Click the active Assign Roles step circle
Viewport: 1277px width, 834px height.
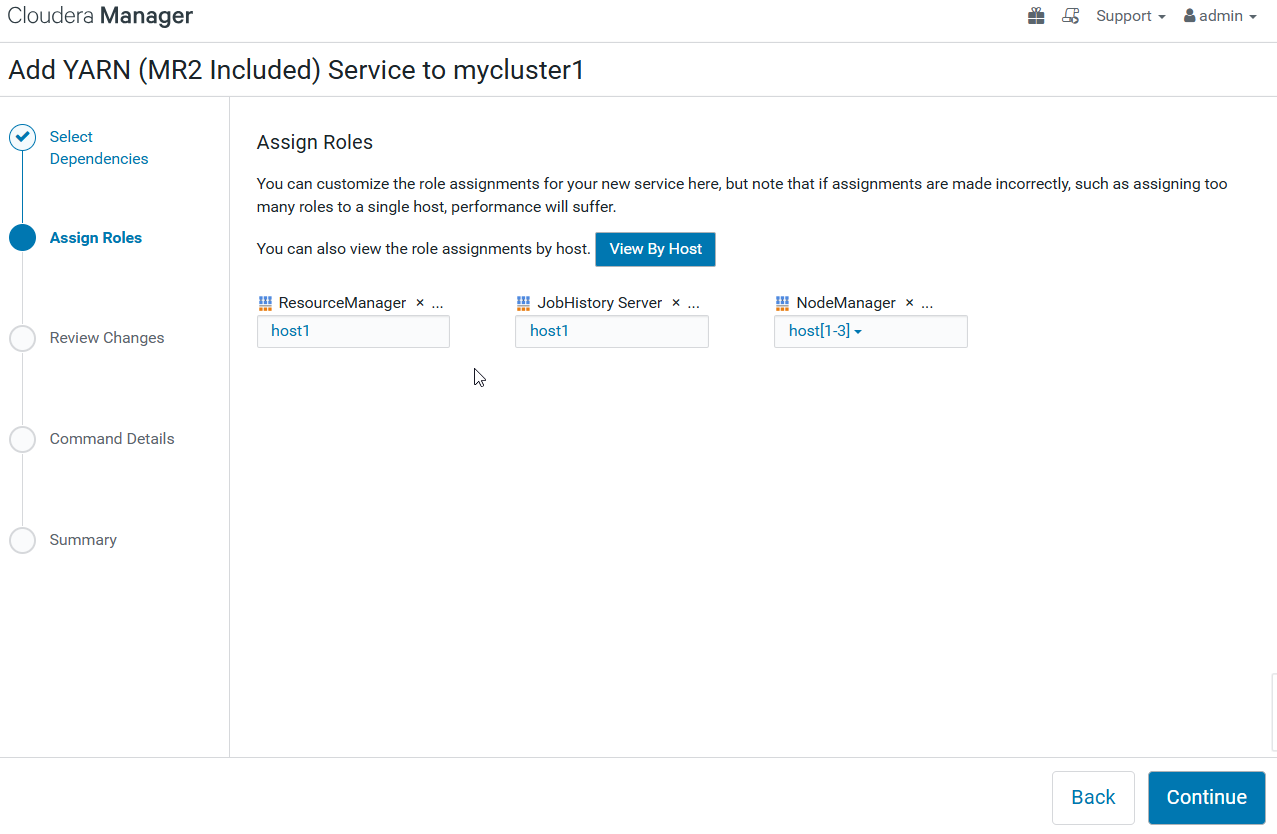(22, 238)
